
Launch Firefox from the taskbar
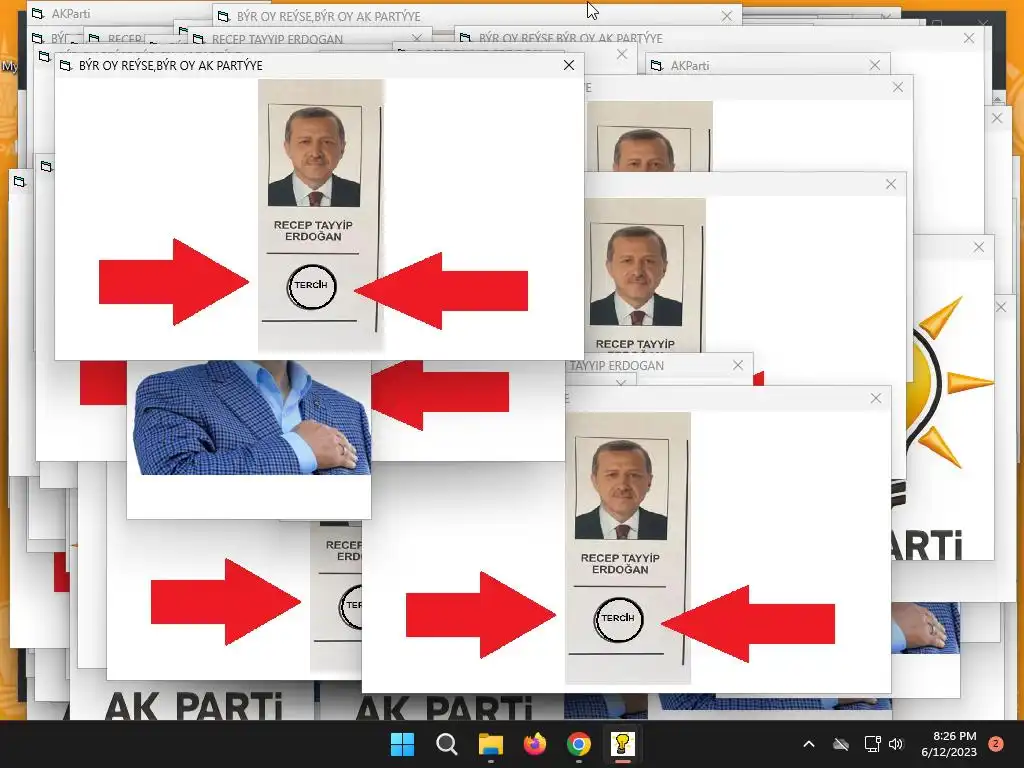click(x=535, y=744)
